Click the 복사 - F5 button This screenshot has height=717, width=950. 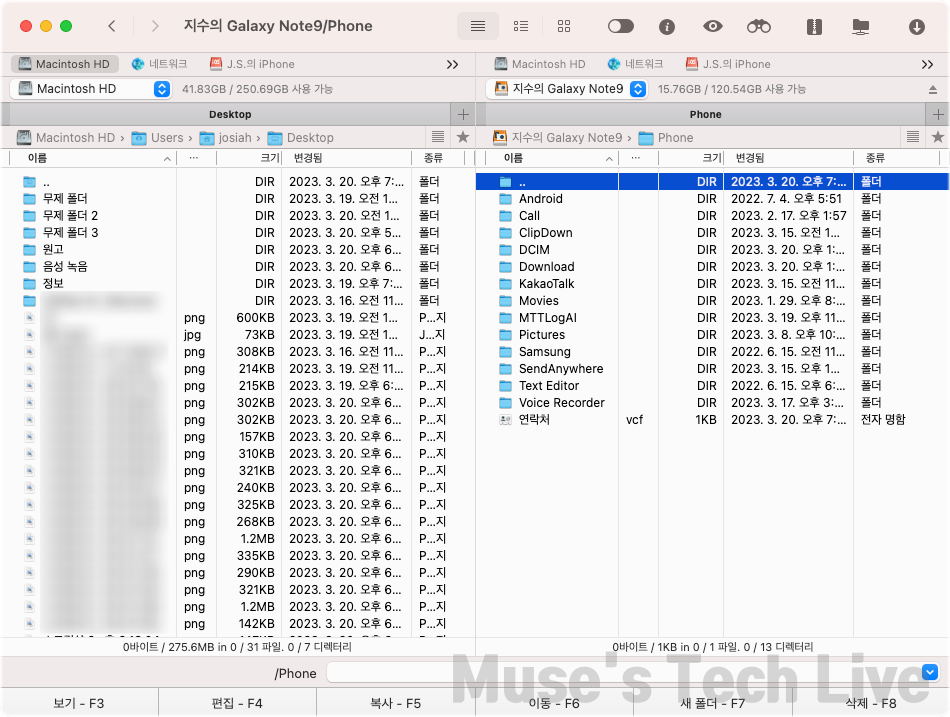pos(396,703)
